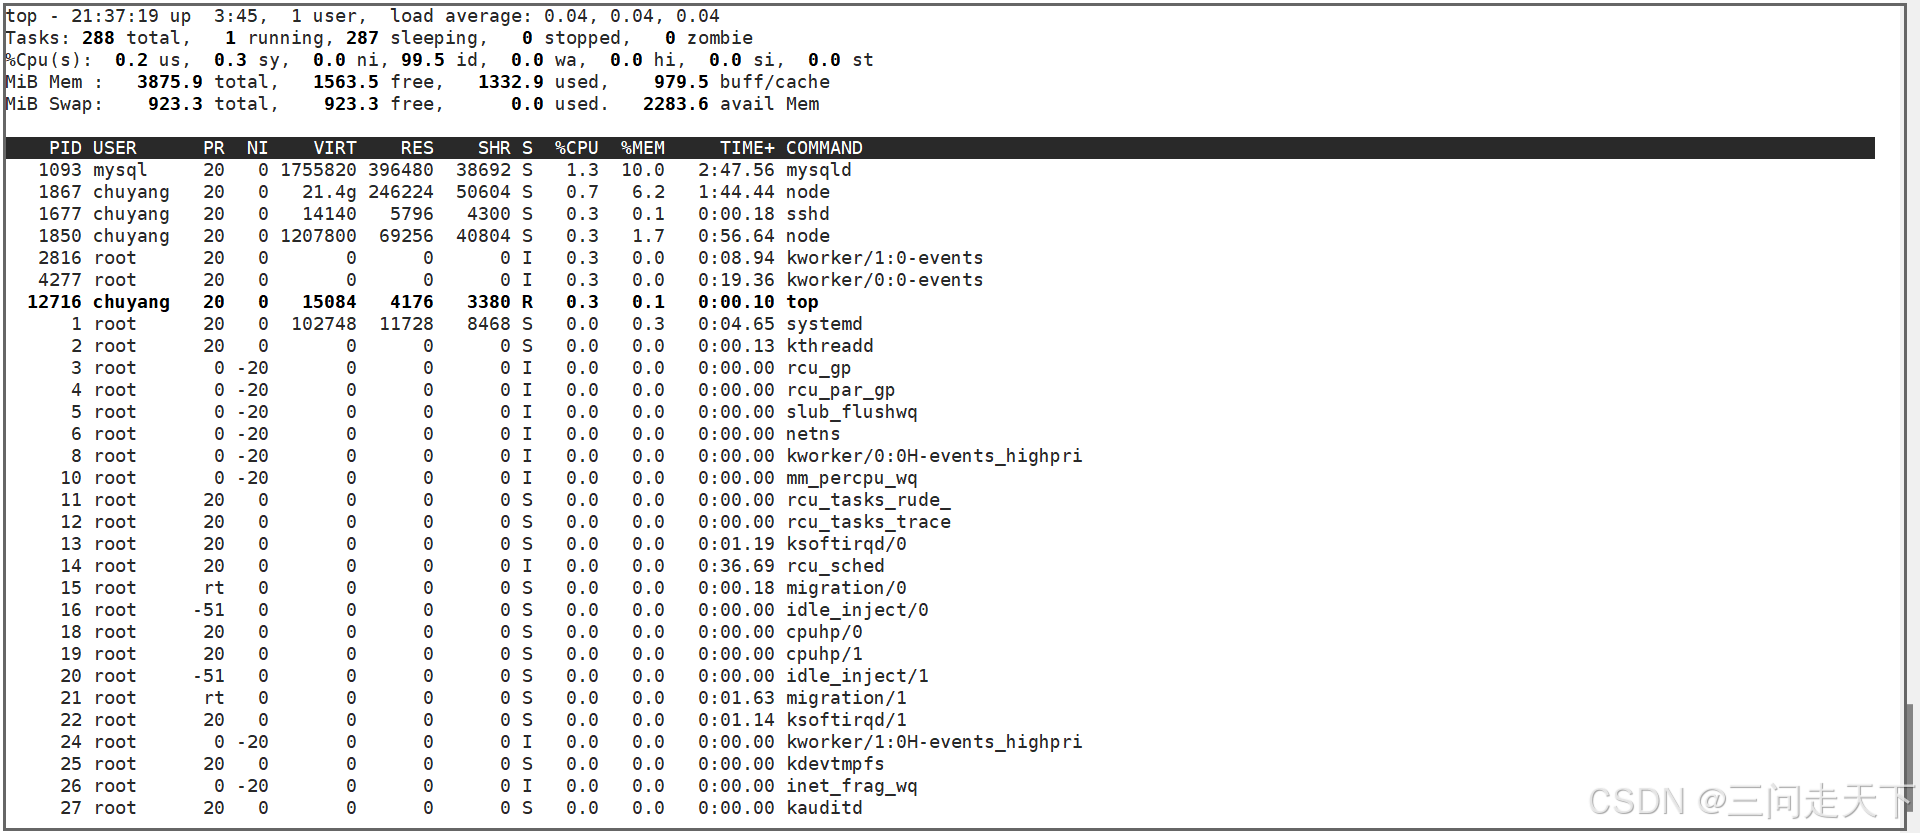The height and width of the screenshot is (833, 1920).
Task: Click PID 1867 of the node process
Action: 60,192
